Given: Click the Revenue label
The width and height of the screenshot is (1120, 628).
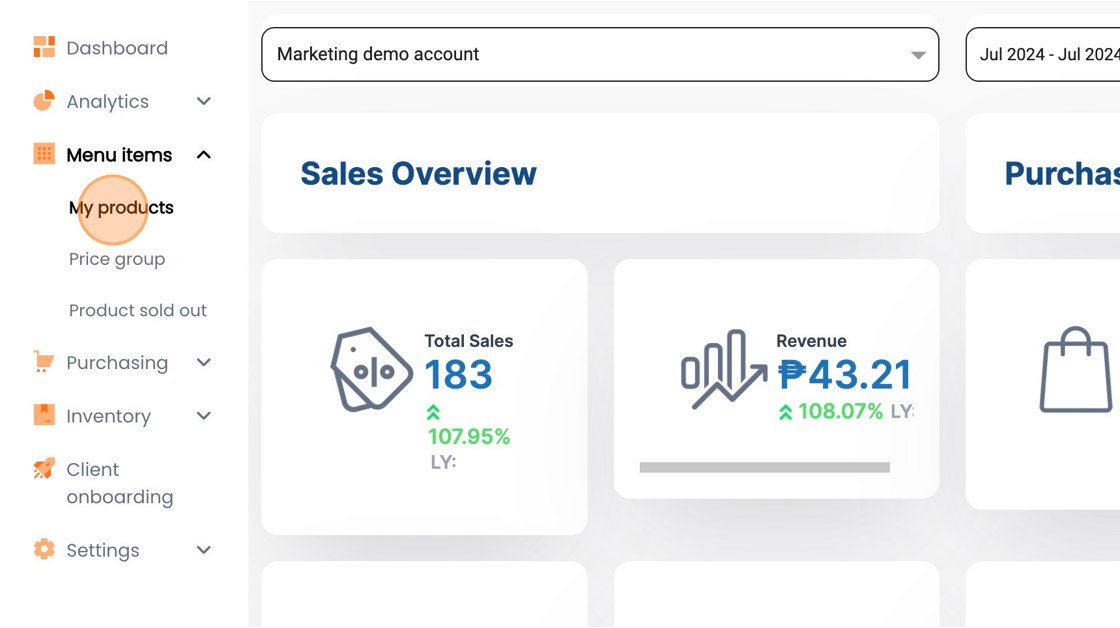Looking at the screenshot, I should tap(811, 341).
